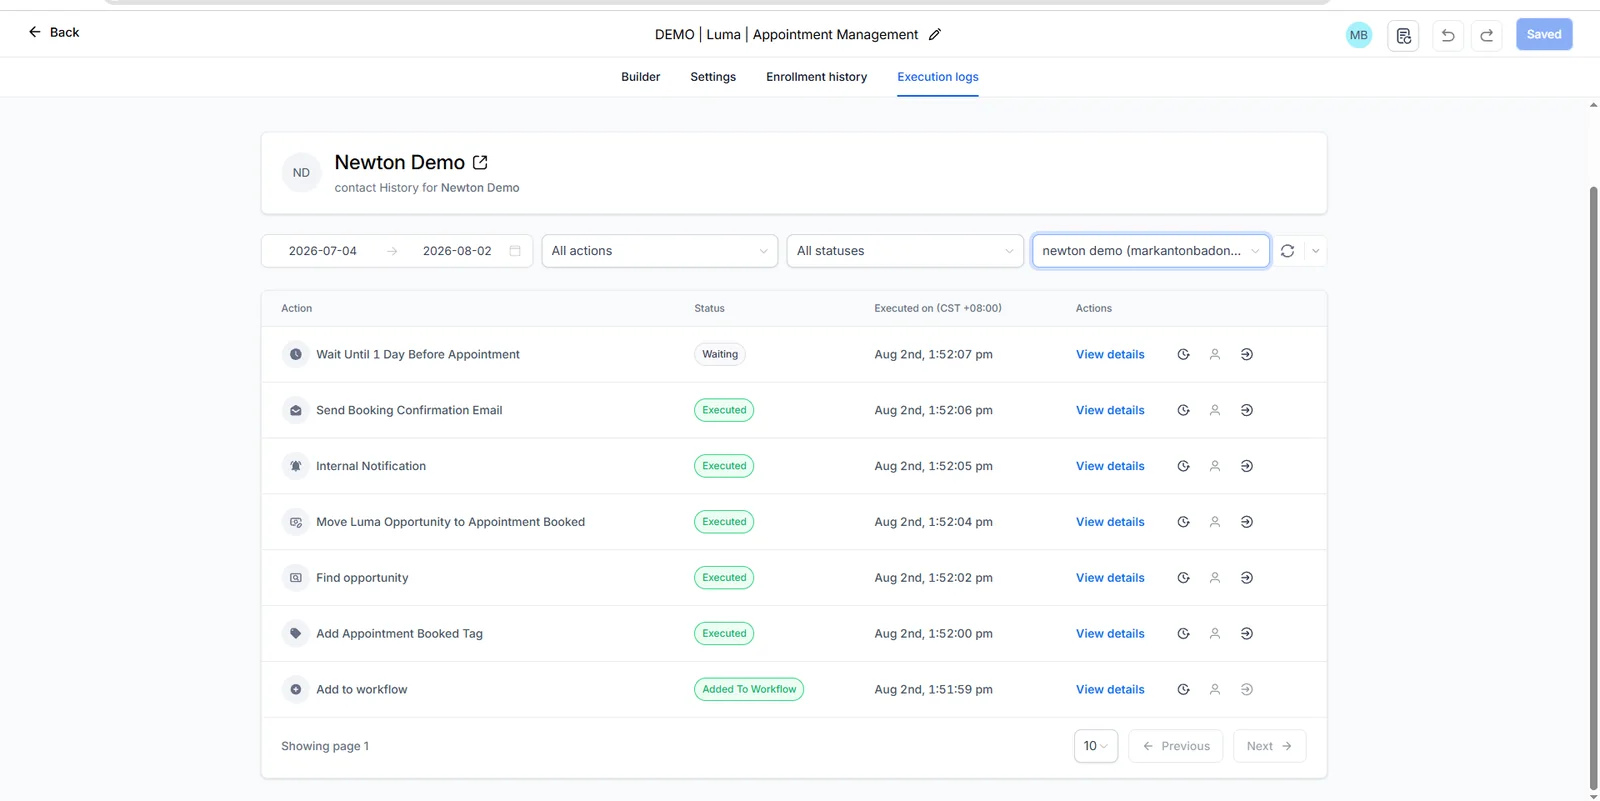
Task: Switch to the Settings tab
Action: click(713, 77)
